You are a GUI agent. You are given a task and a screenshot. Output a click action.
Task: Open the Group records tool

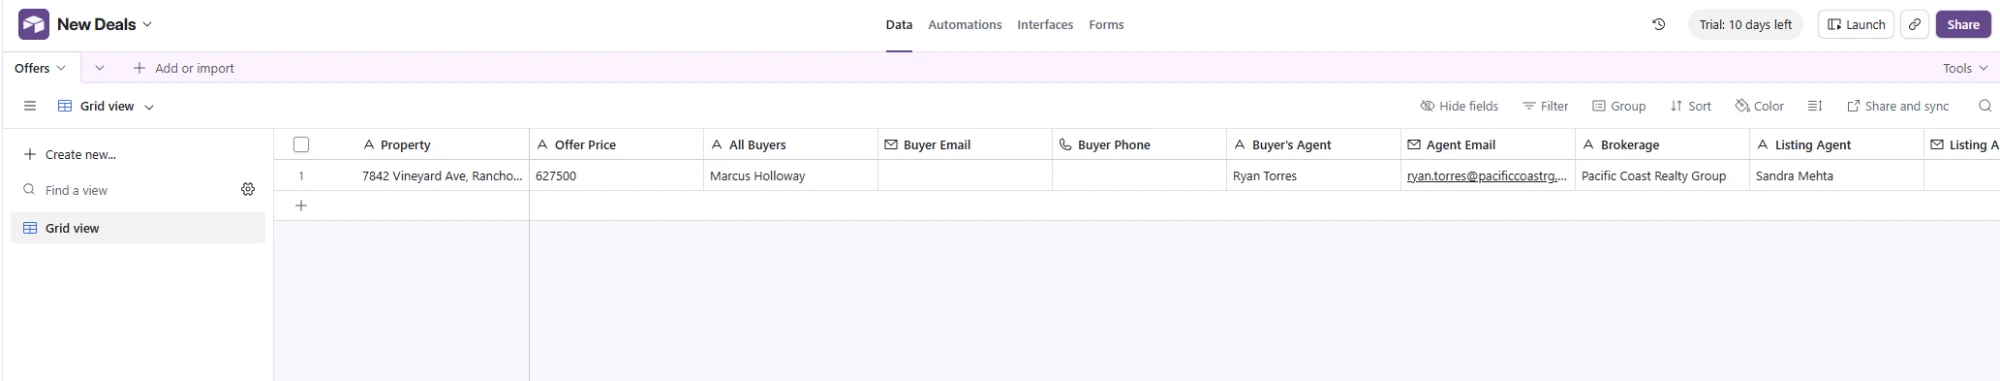pyautogui.click(x=1619, y=106)
